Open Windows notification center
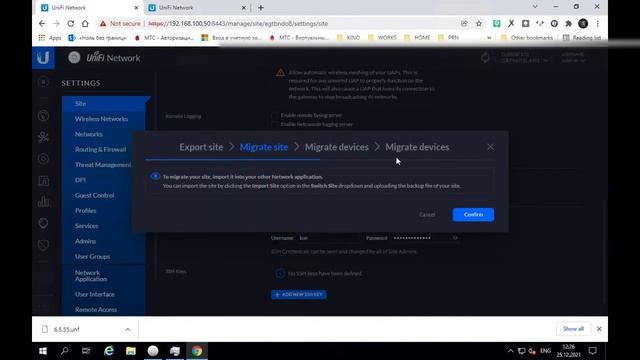Viewport: 640px width, 360px height. click(x=593, y=351)
